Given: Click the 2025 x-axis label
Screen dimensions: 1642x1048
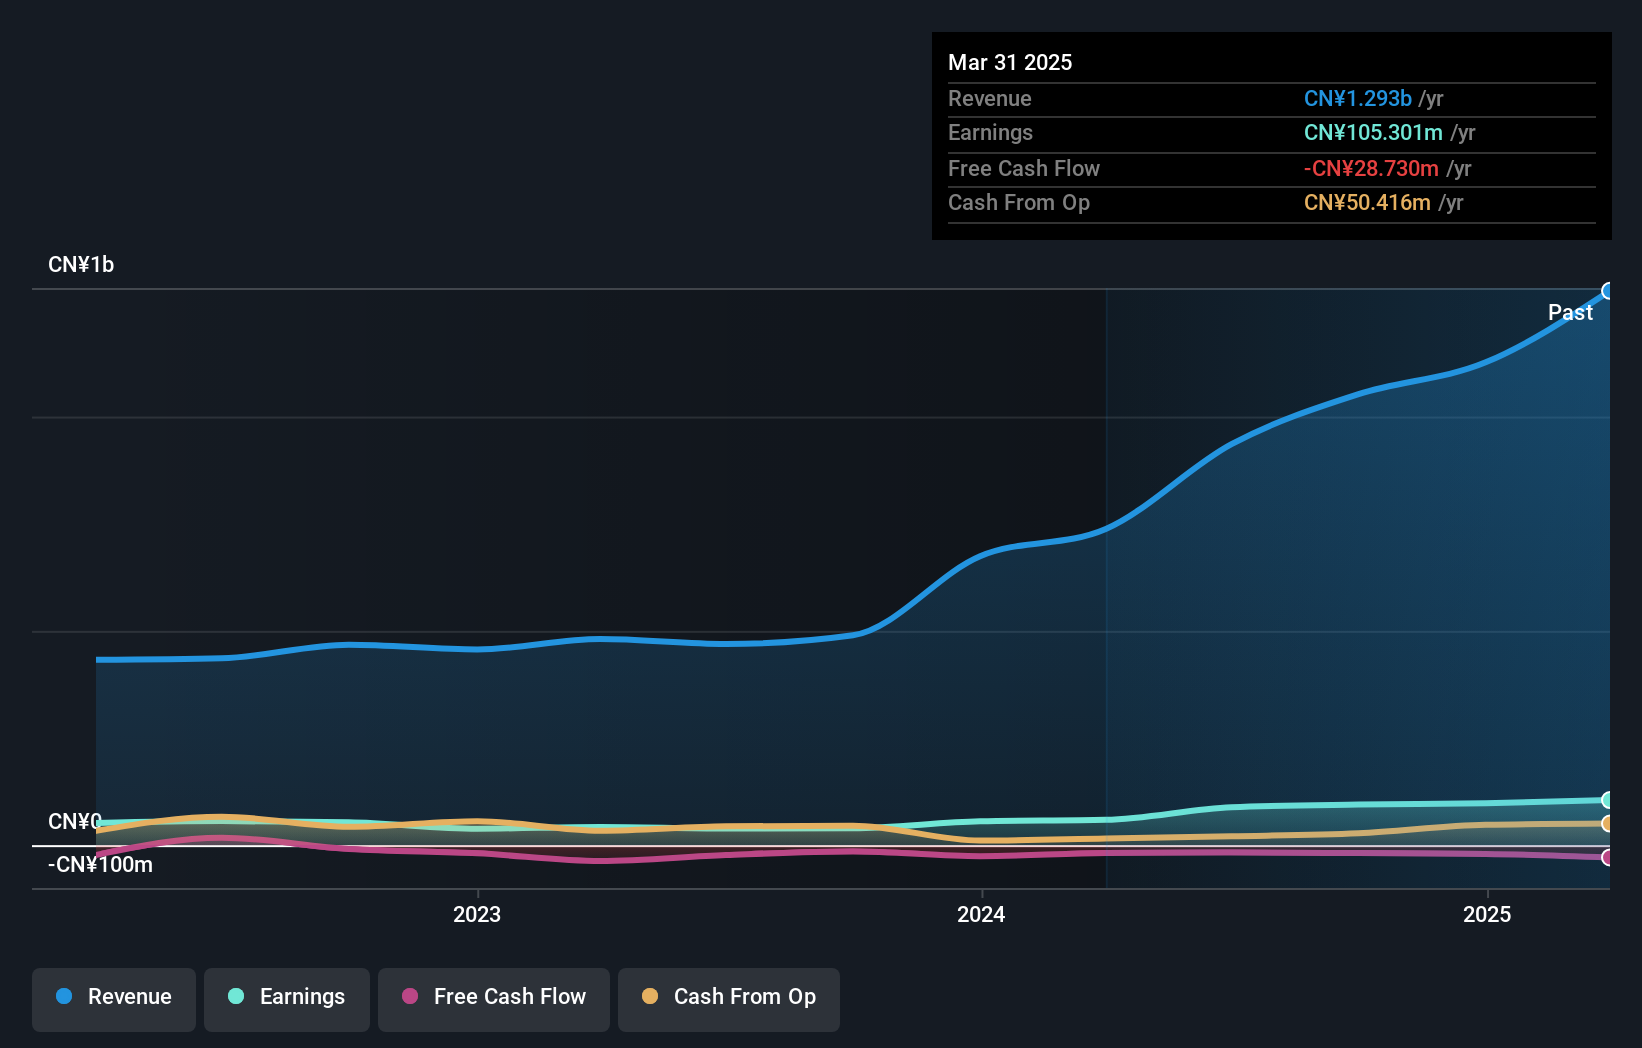Looking at the screenshot, I should [x=1487, y=914].
